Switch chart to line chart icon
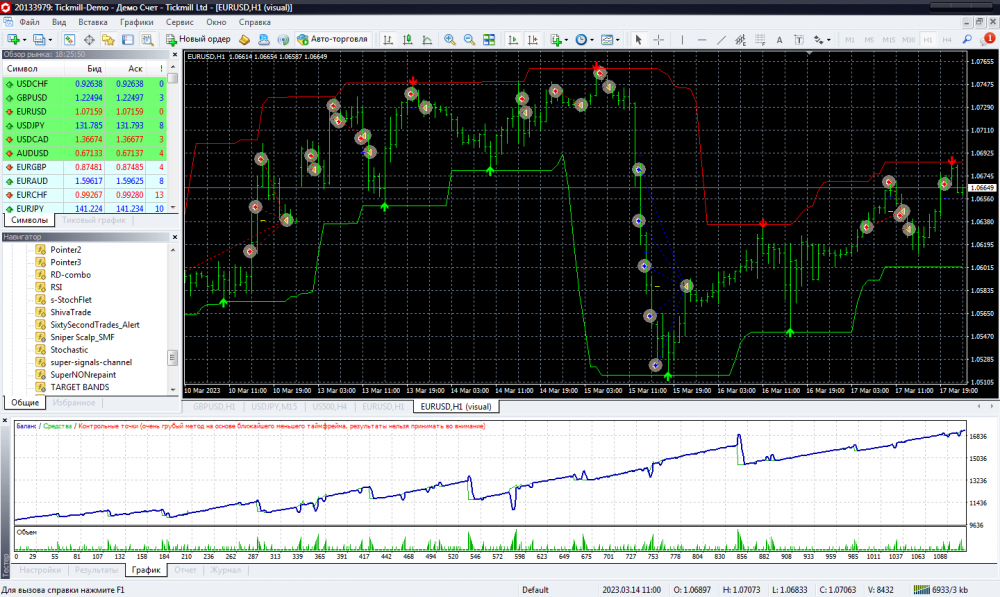This screenshot has height=597, width=1000. click(x=427, y=40)
